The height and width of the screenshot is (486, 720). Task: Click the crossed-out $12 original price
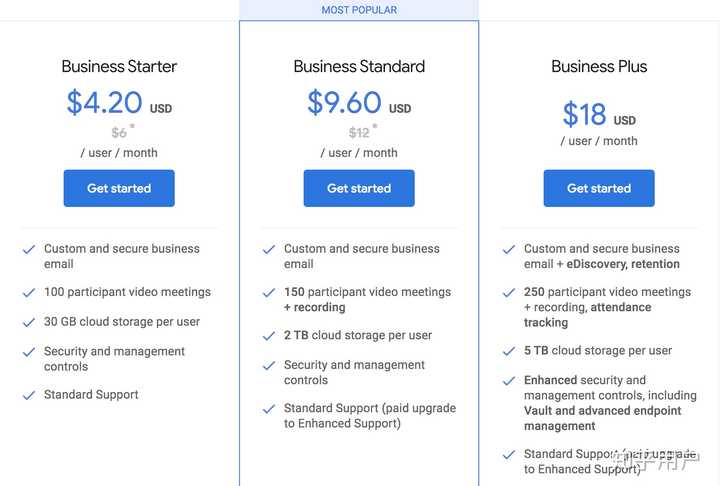point(359,132)
